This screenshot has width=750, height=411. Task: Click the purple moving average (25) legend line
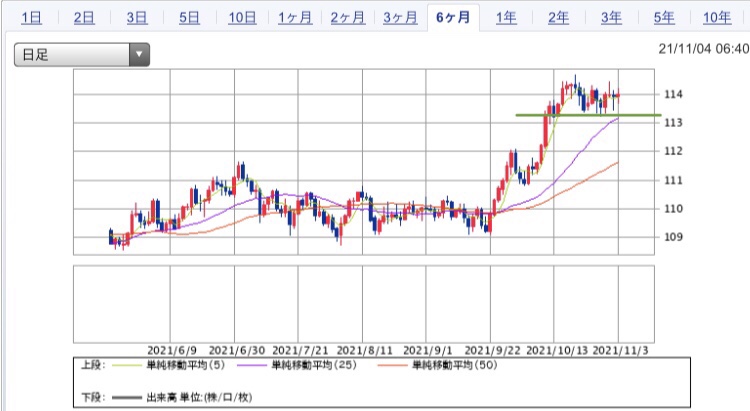coord(252,366)
